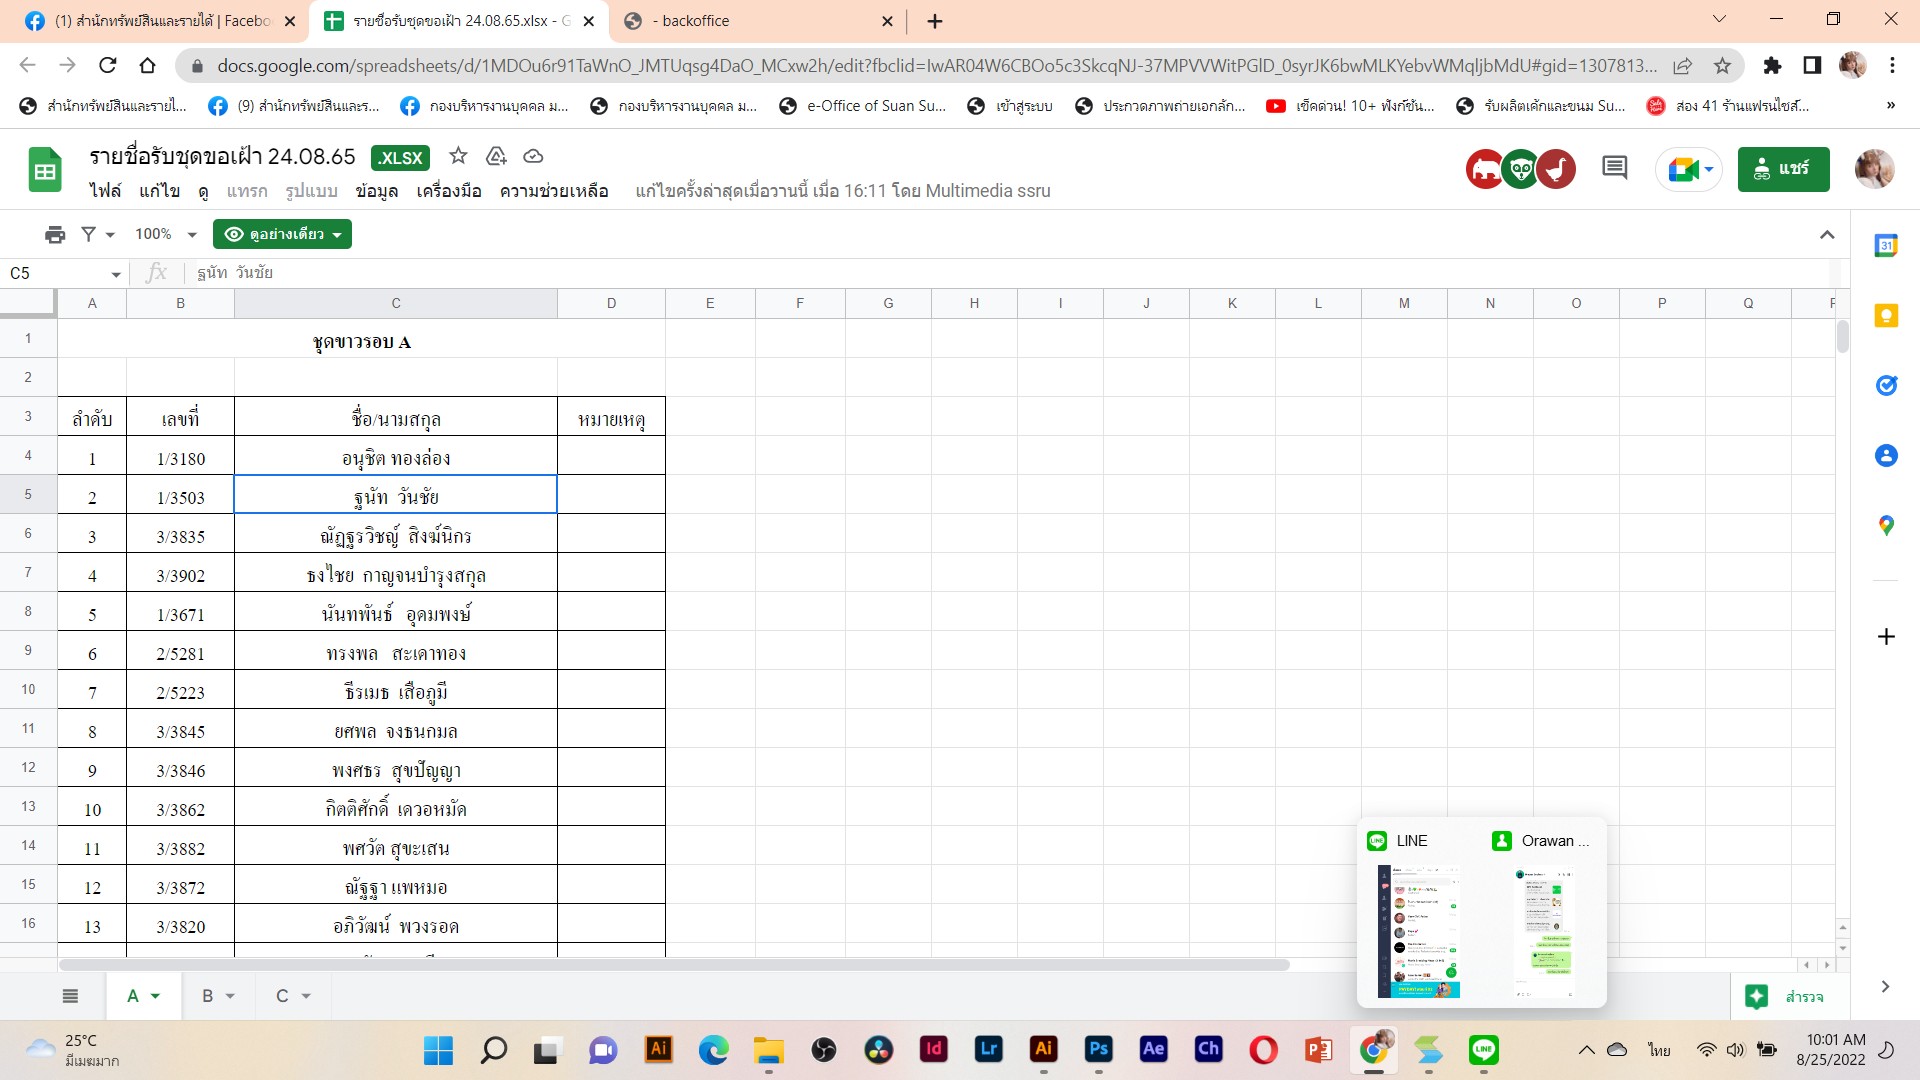
Task: Collapse the toolbar with the up chevron
Action: pyautogui.click(x=1827, y=234)
